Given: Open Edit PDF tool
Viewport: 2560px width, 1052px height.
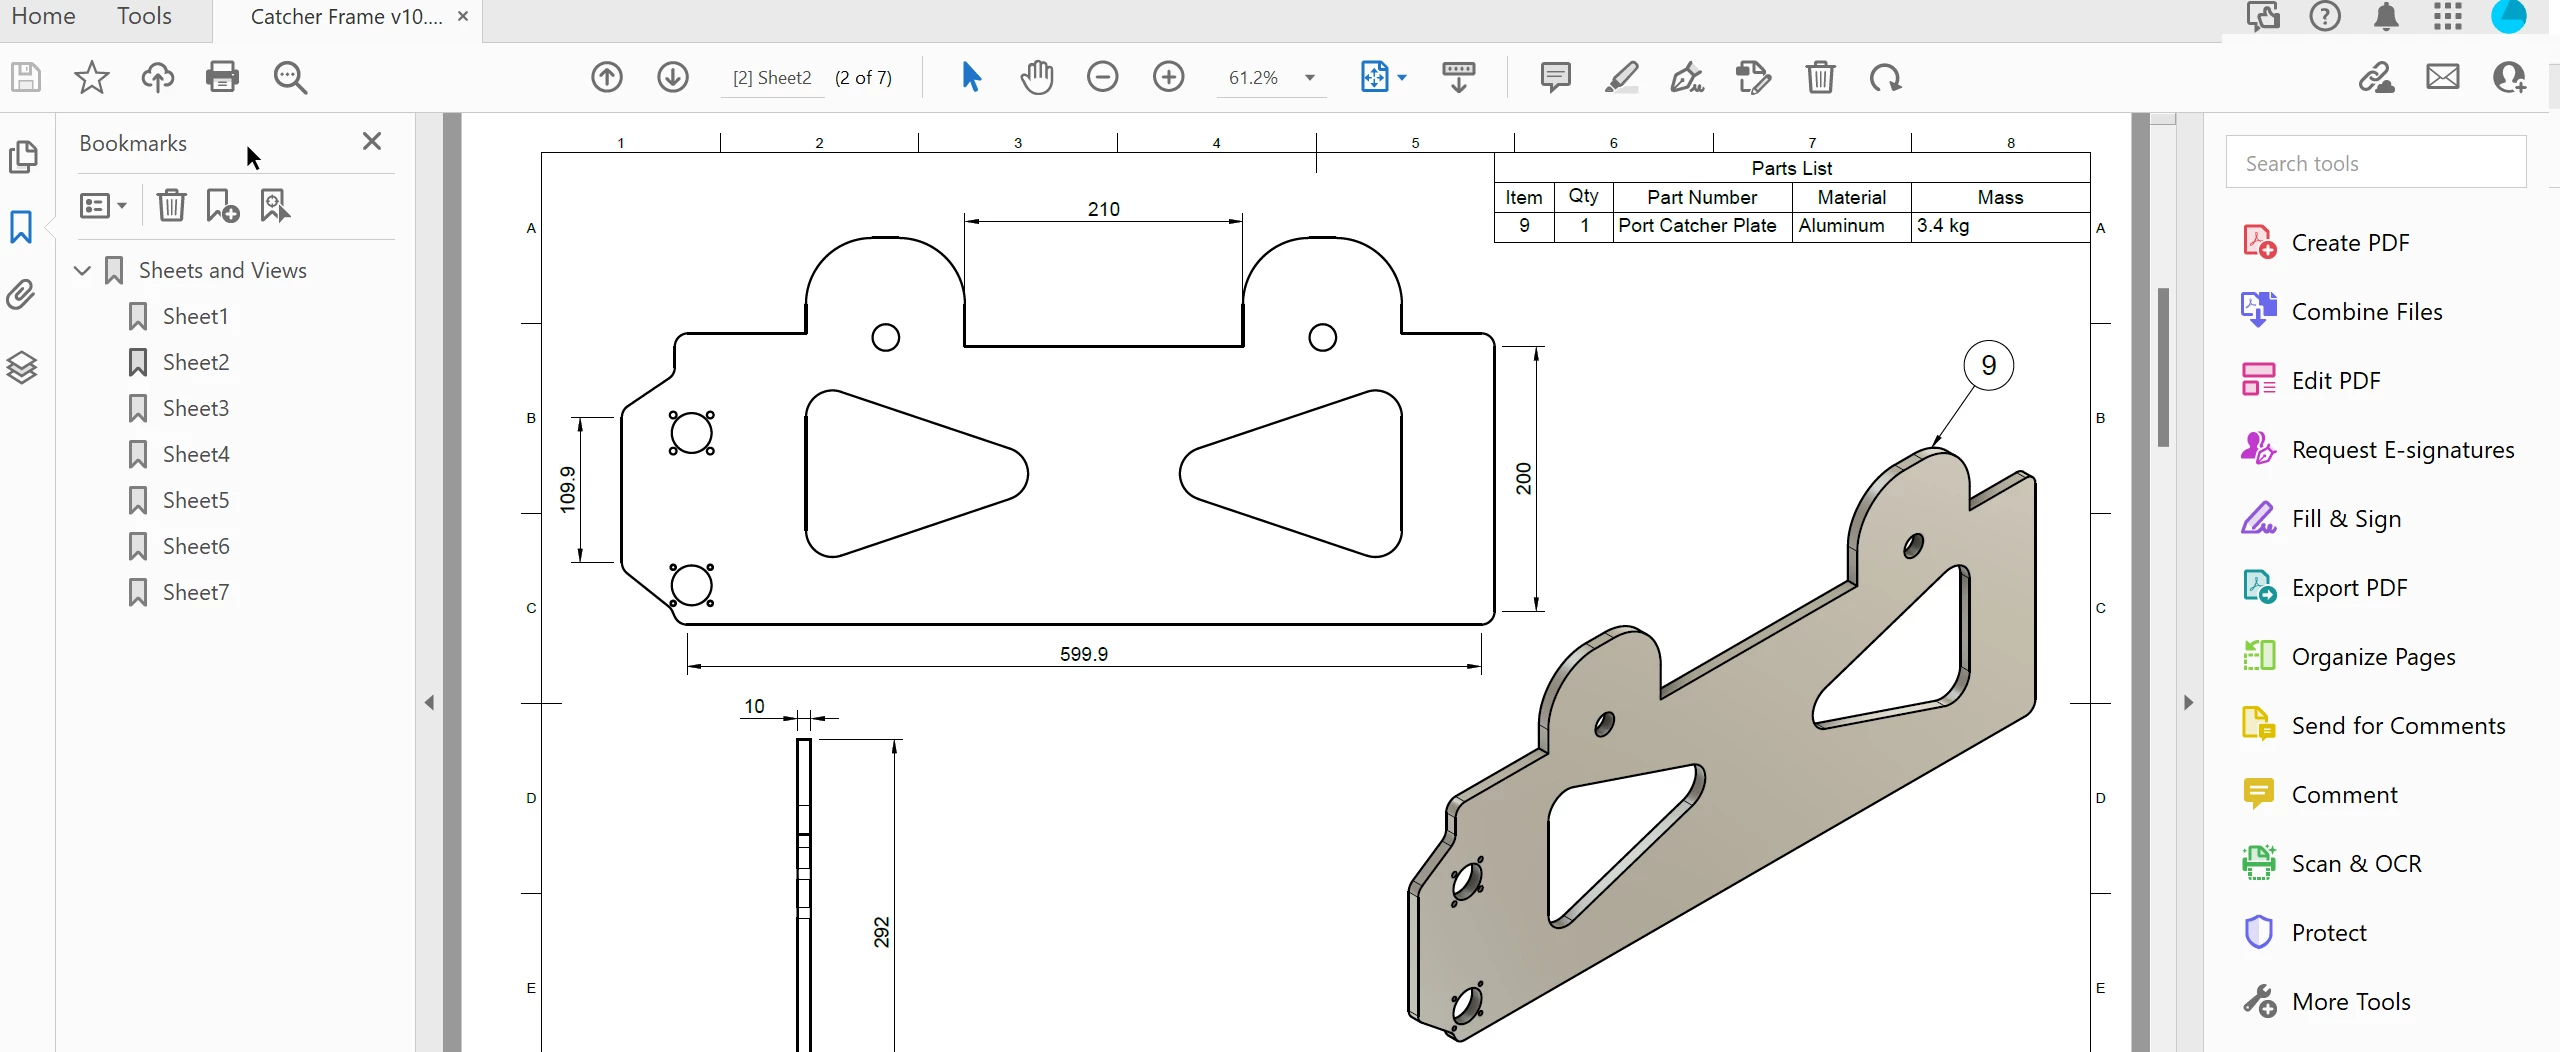Looking at the screenshot, I should [x=2311, y=380].
